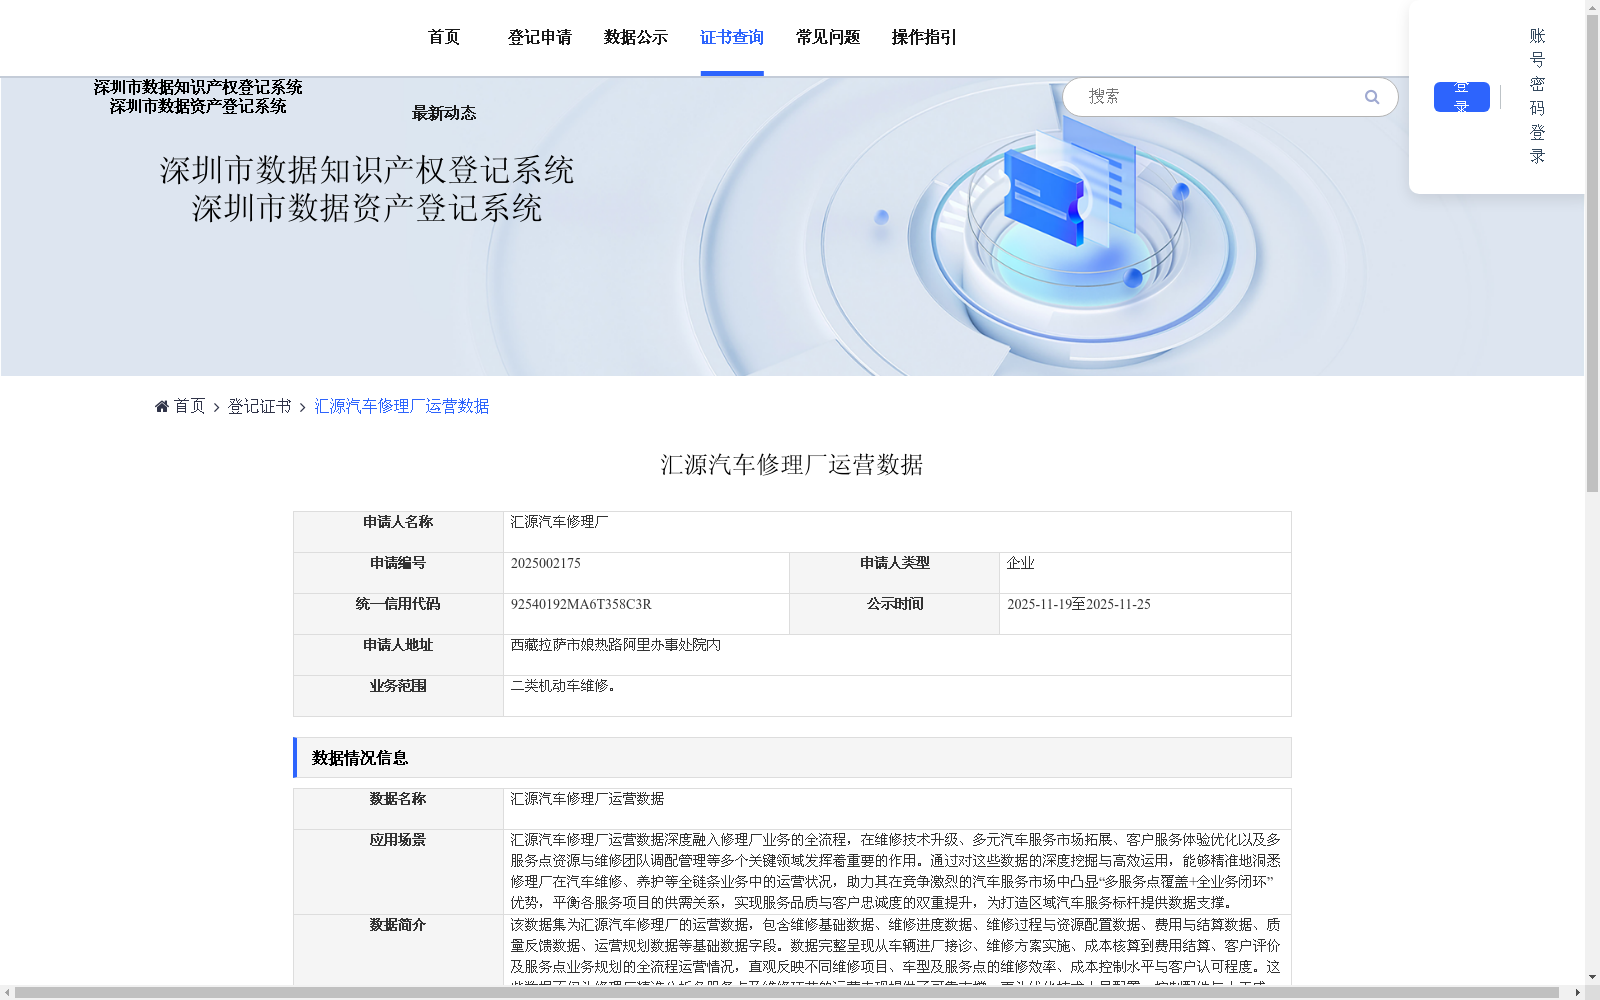1600x1000 pixels.
Task: Open the 登记申请 nav tab
Action: click(x=540, y=37)
